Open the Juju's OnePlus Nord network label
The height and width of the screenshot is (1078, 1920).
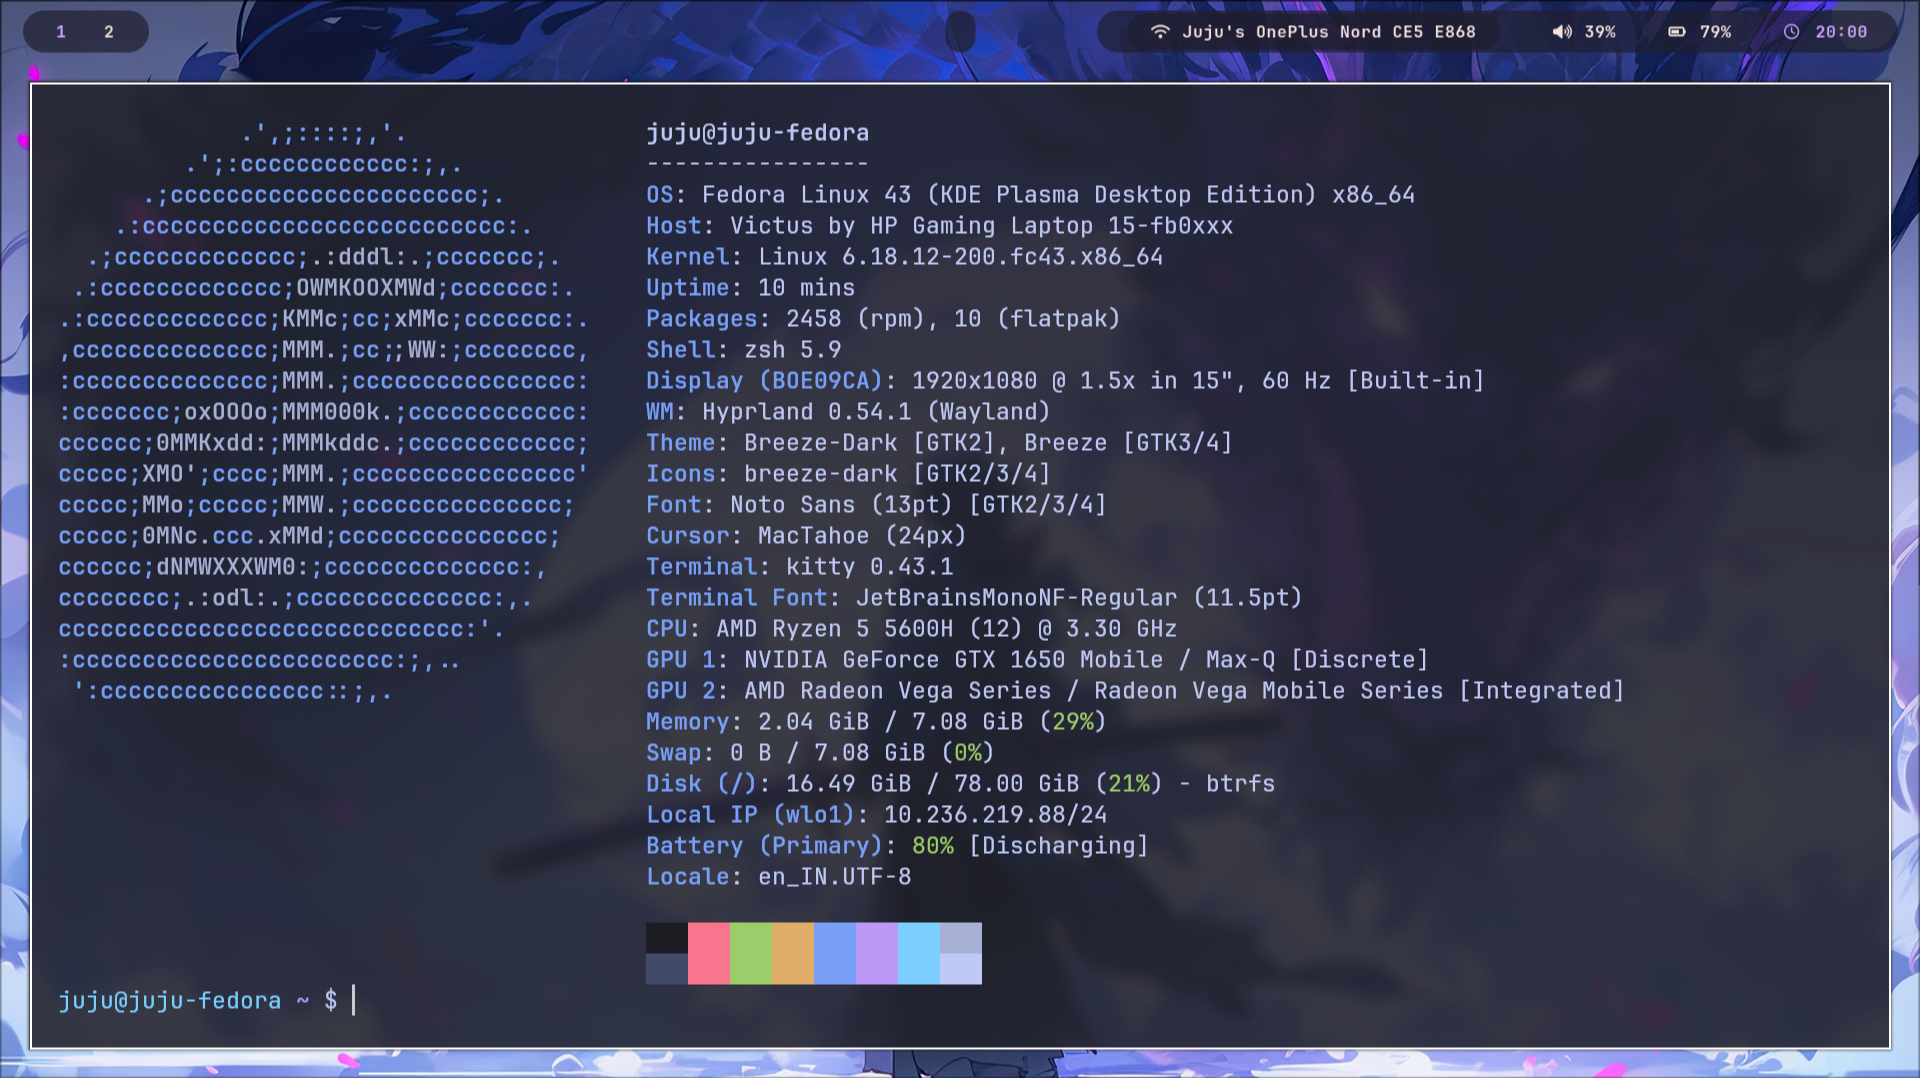coord(1328,32)
